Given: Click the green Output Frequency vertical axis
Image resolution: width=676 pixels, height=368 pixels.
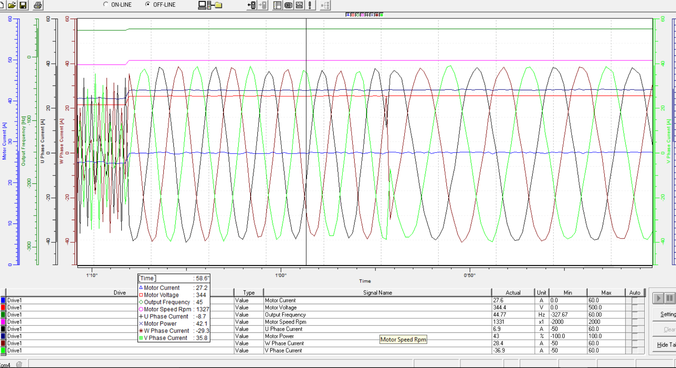Looking at the screenshot, I should pyautogui.click(x=31, y=141).
